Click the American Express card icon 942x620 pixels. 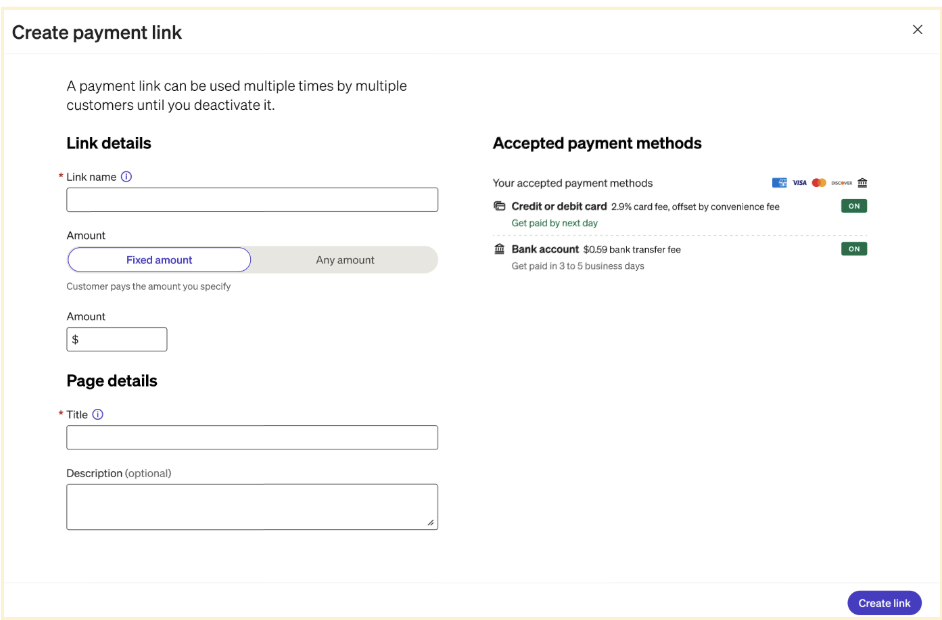[779, 183]
